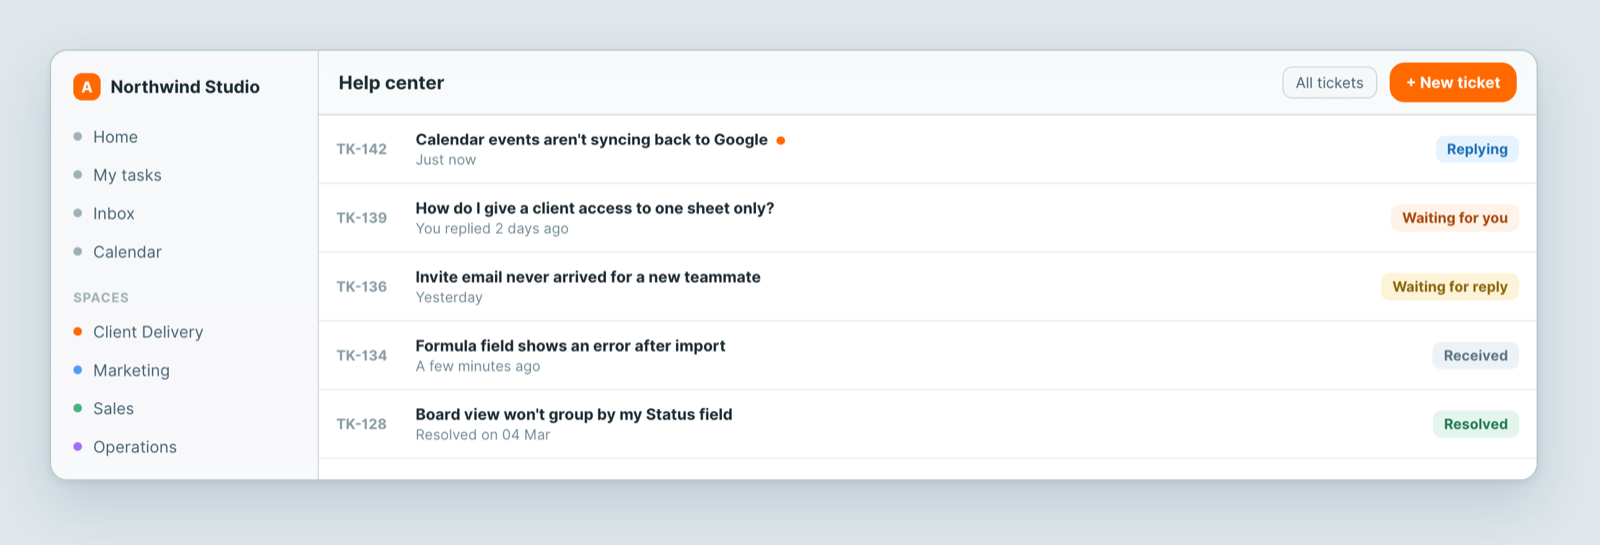Click the blue dot beside Marketing
Image resolution: width=1600 pixels, height=545 pixels.
[x=78, y=370]
